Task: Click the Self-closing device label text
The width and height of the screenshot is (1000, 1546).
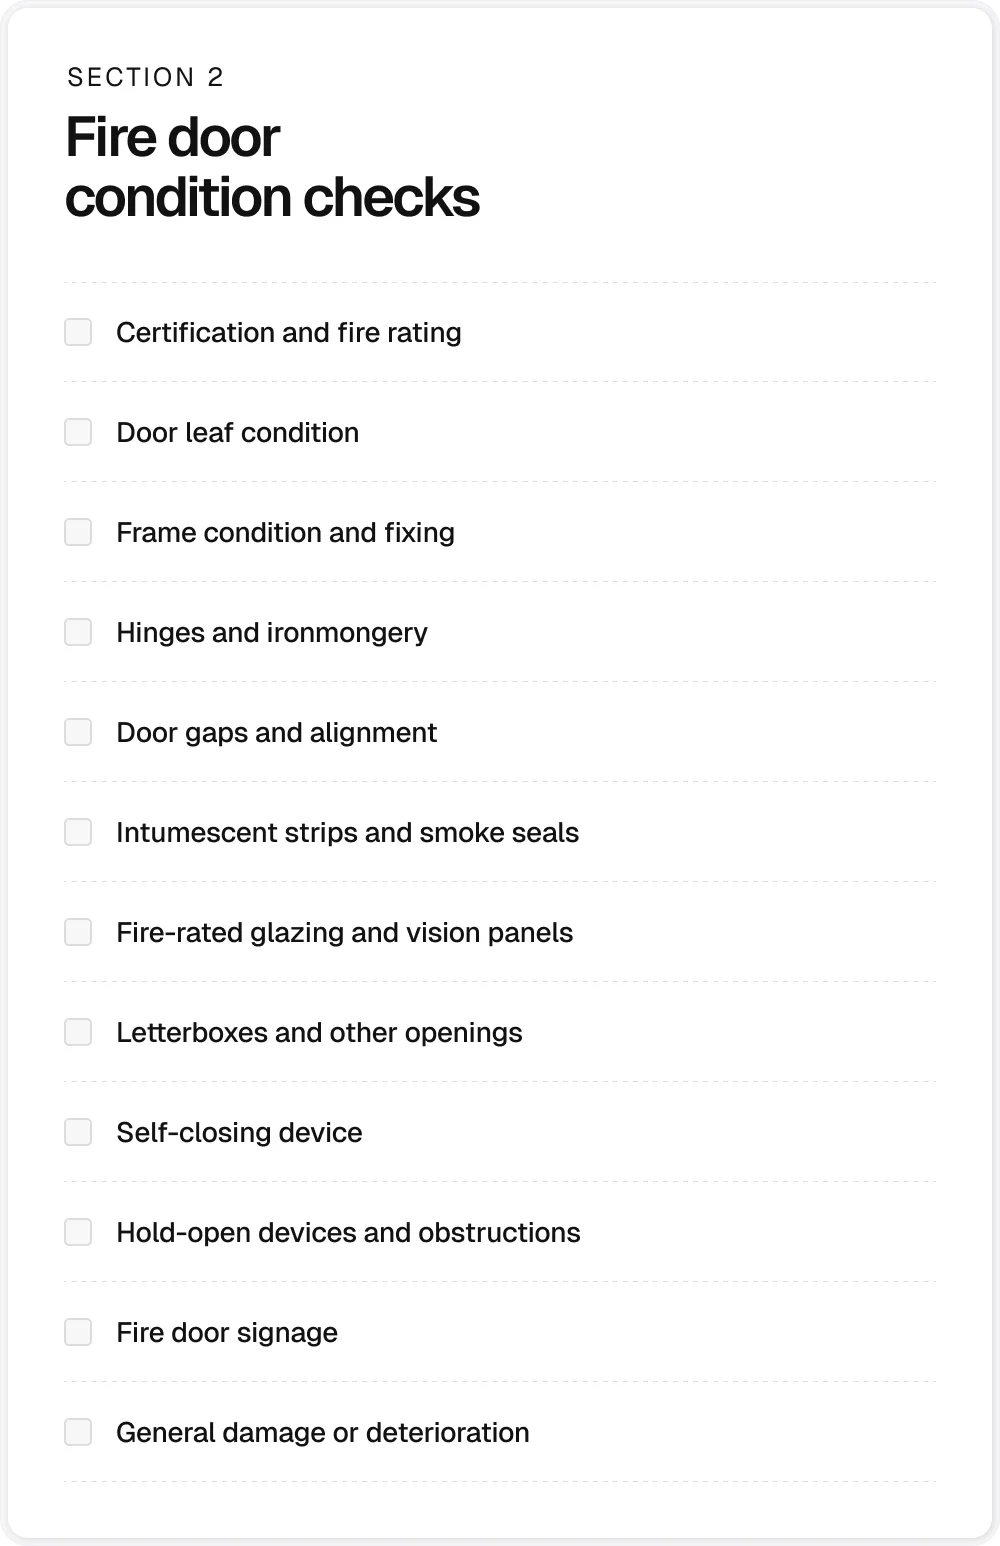Action: pyautogui.click(x=240, y=1132)
